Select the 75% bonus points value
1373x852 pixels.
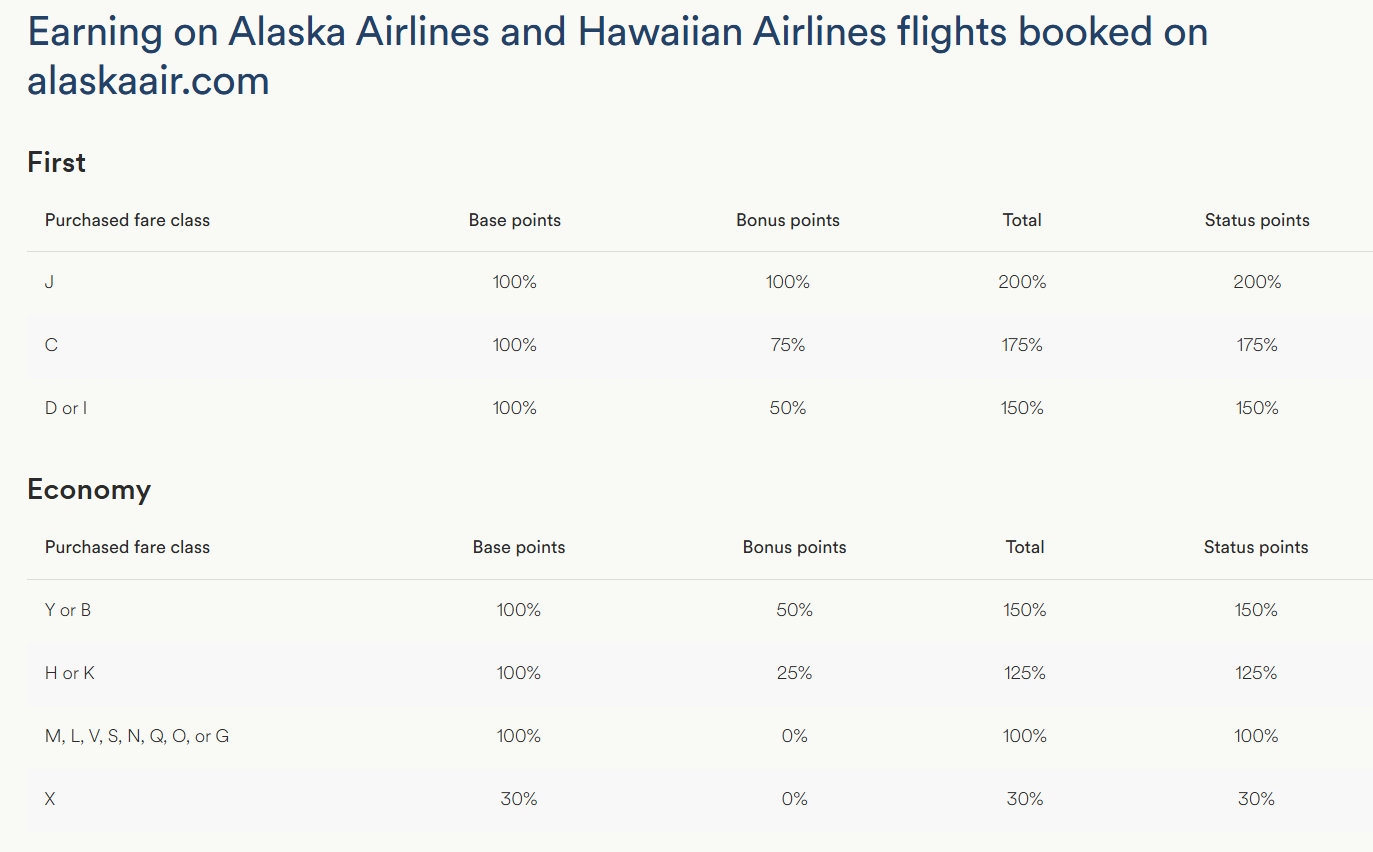(x=788, y=345)
